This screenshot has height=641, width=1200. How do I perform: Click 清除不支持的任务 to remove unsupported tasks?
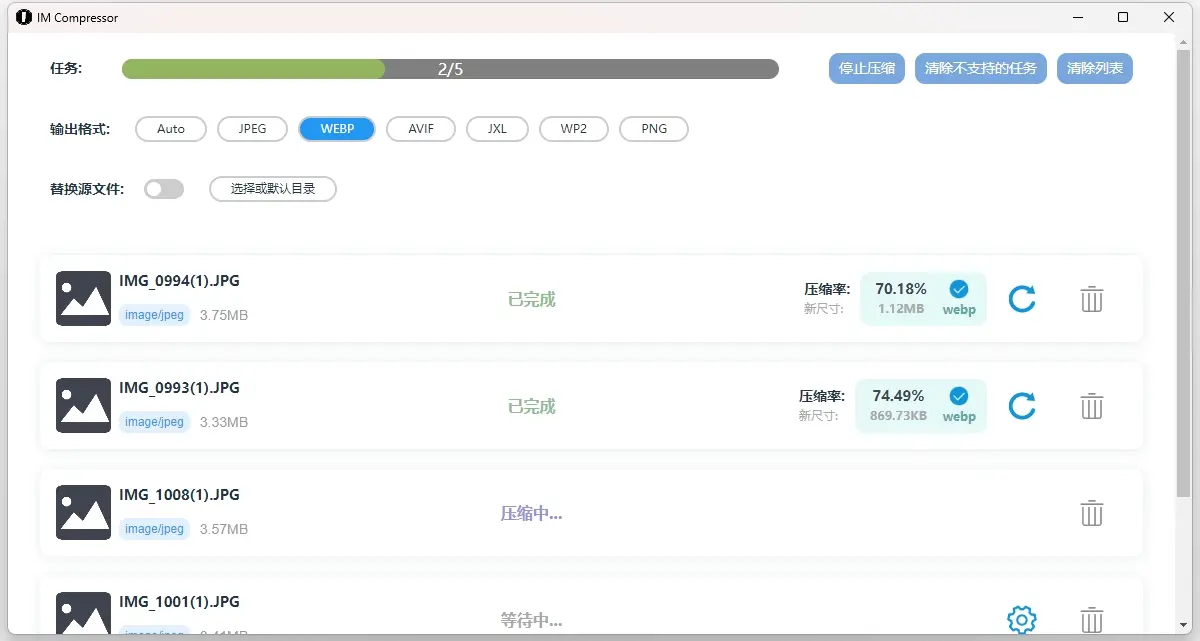pyautogui.click(x=980, y=68)
